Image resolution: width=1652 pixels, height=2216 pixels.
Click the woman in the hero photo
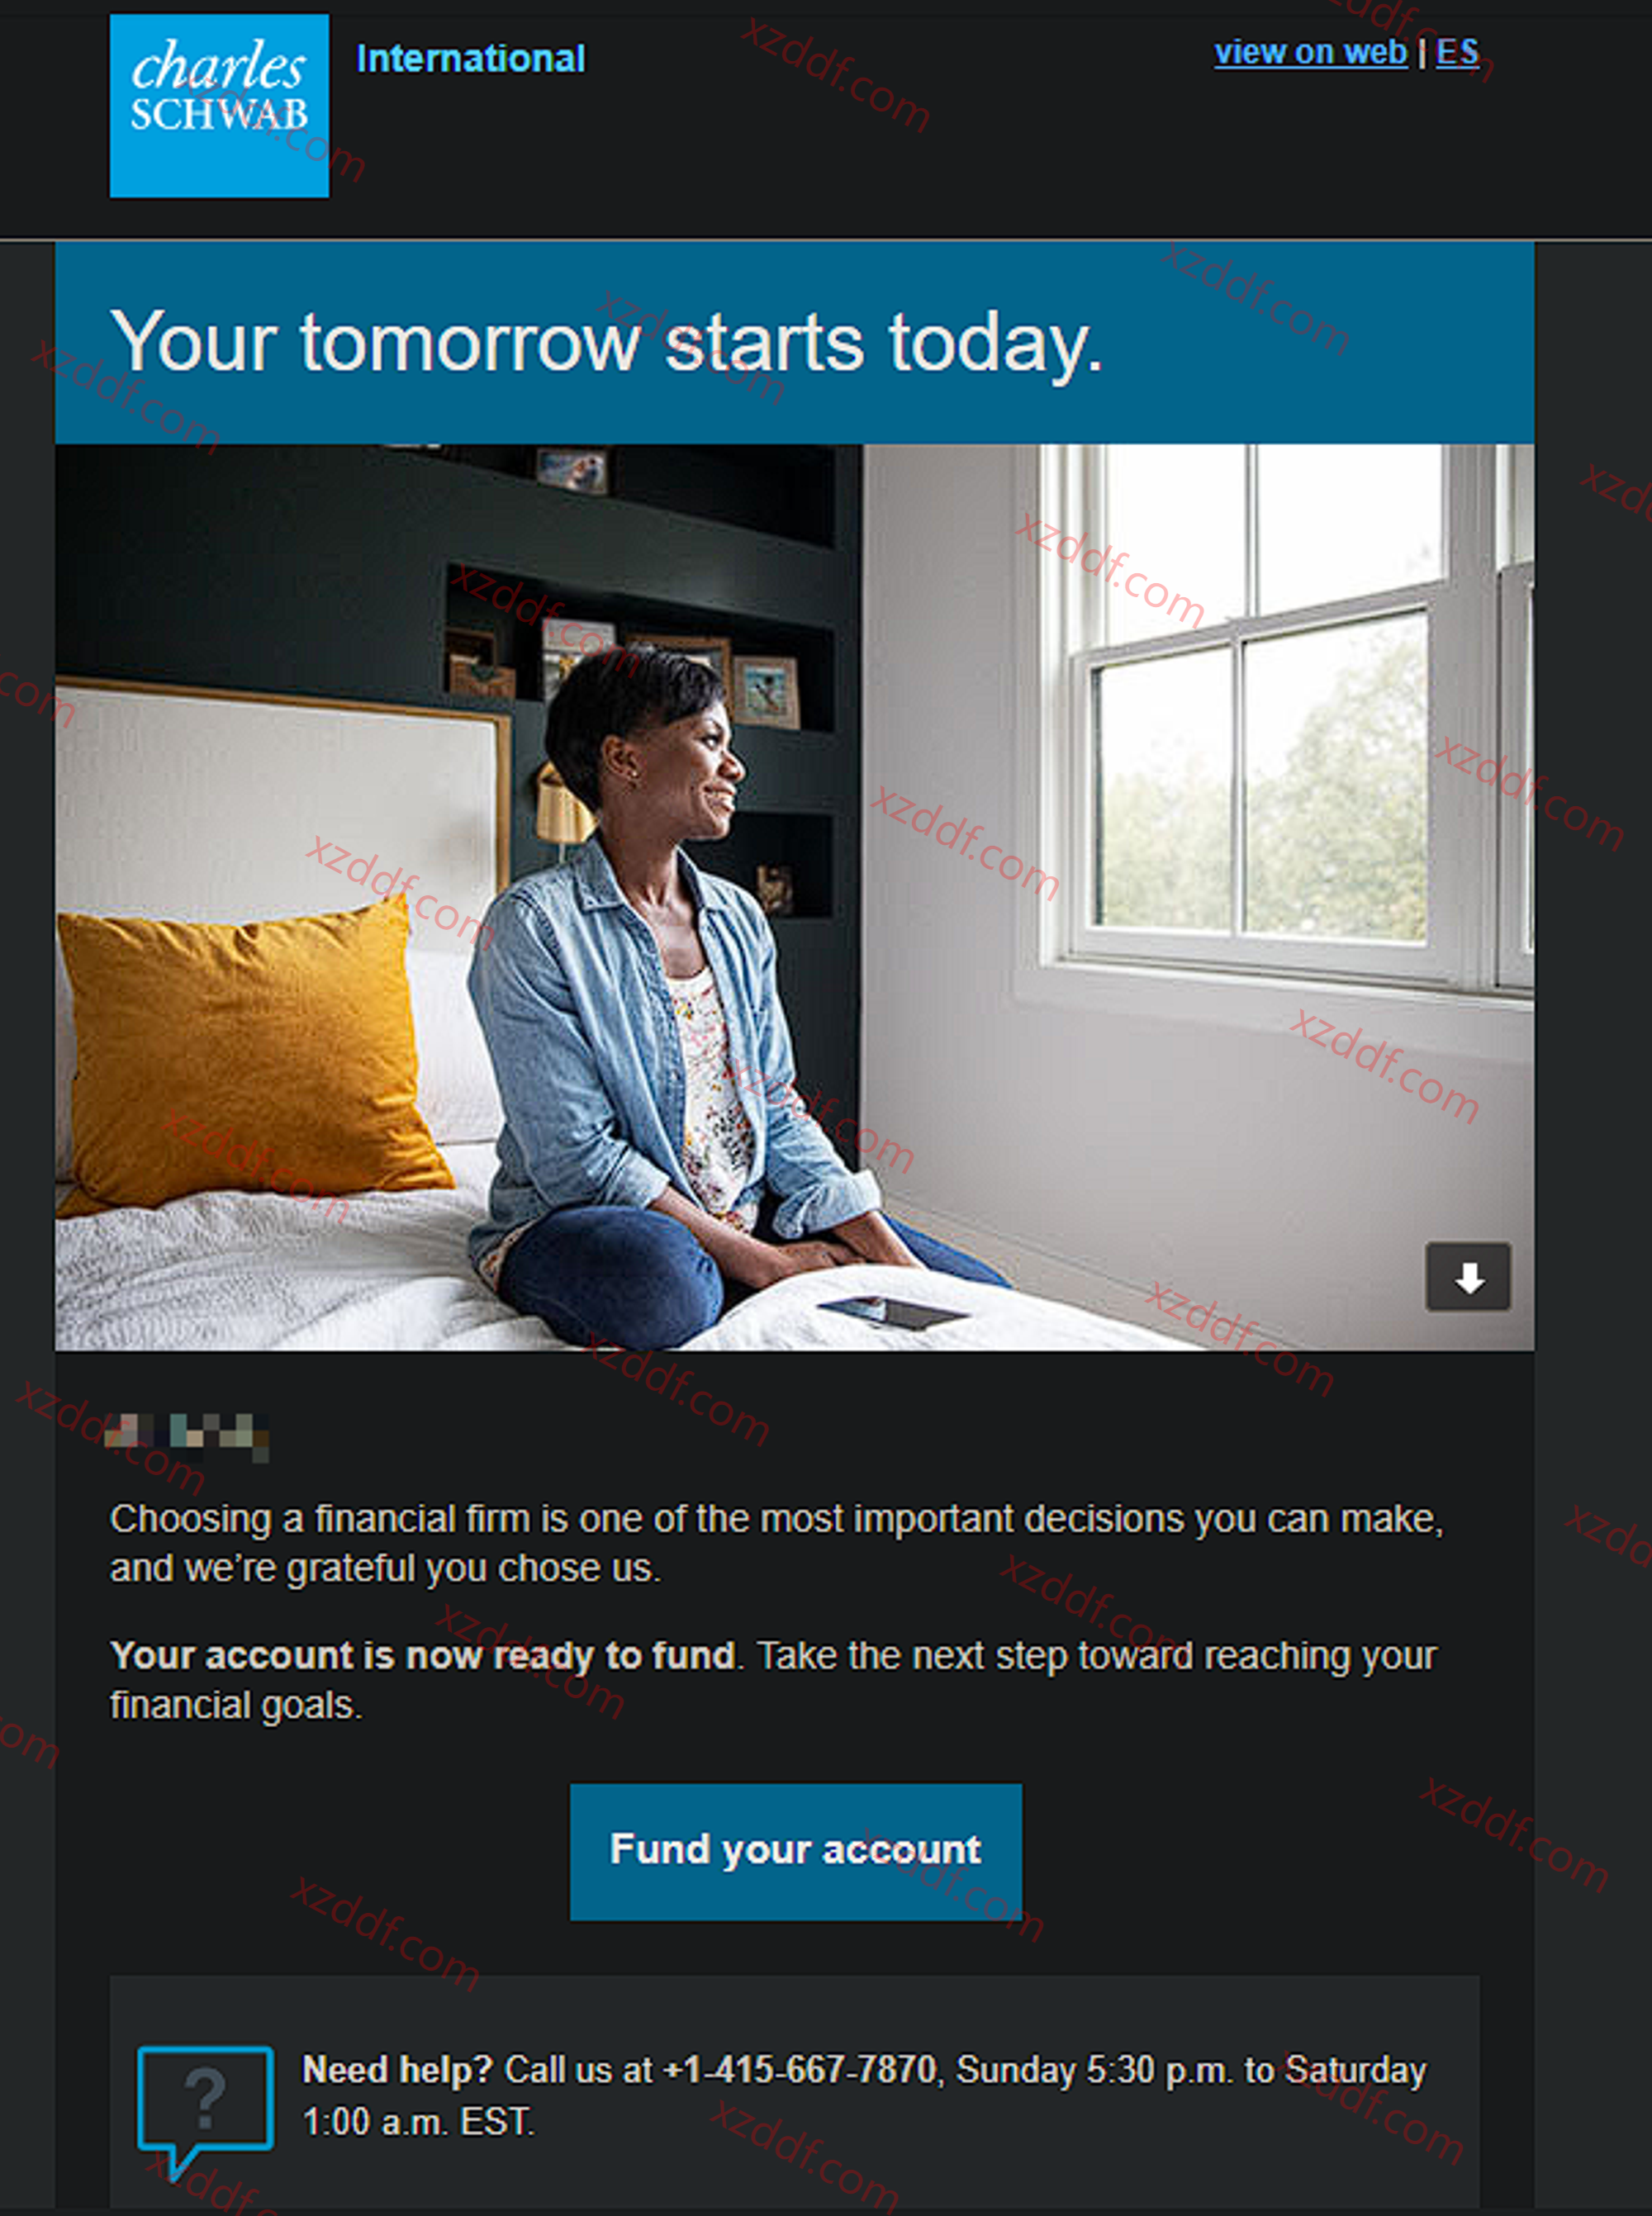(680, 1000)
